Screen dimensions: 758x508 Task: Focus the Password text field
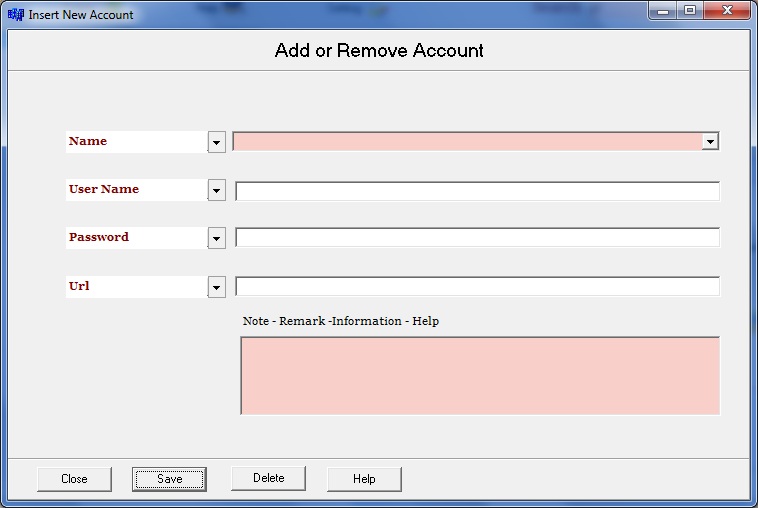coord(477,238)
